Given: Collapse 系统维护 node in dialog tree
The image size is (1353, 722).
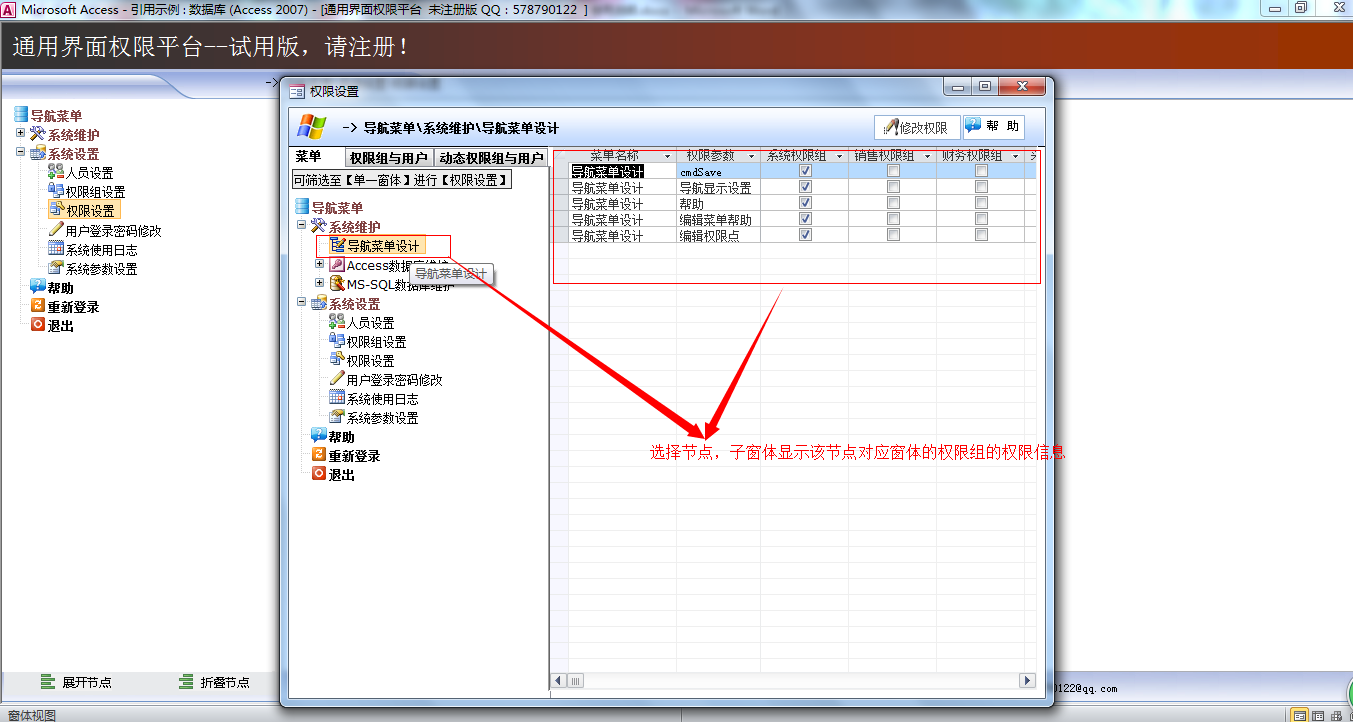Looking at the screenshot, I should click(301, 226).
